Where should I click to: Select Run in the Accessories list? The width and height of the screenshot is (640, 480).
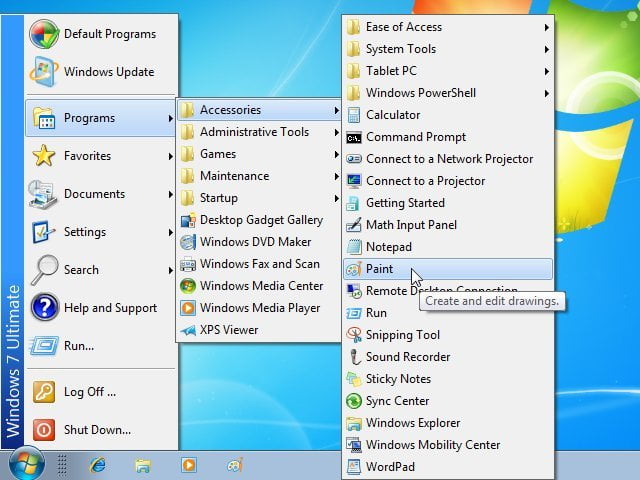pos(448,313)
